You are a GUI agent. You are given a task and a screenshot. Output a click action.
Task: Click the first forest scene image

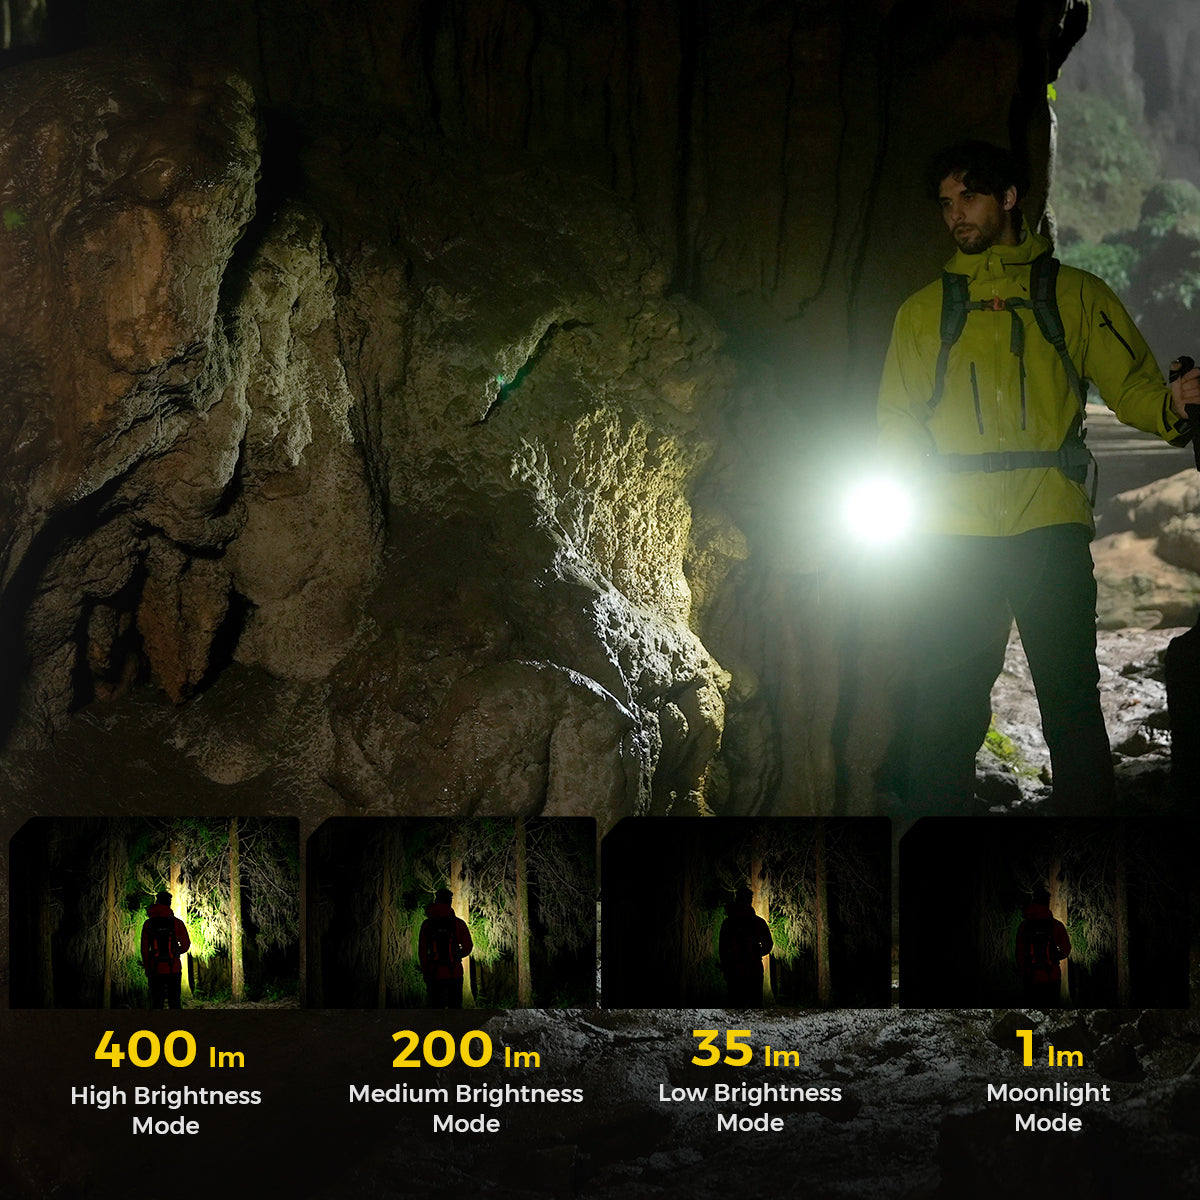(155, 910)
